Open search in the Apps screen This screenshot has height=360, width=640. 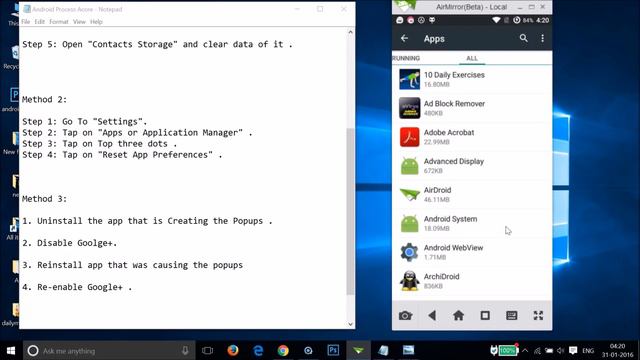523,38
